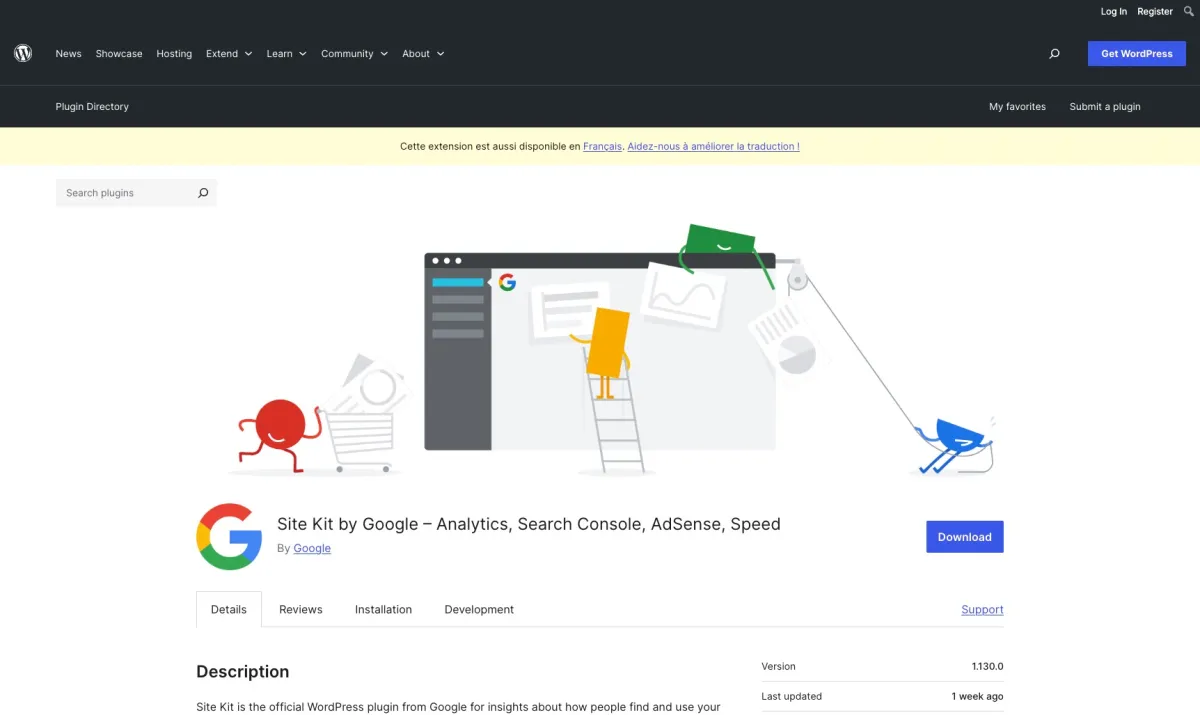Submit search via plugin search magnifier icon
1200x715 pixels.
pyautogui.click(x=203, y=193)
